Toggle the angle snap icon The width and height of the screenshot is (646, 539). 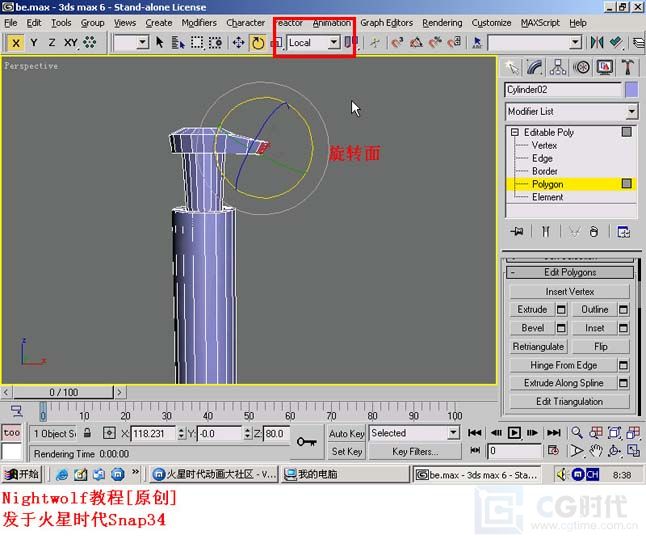coord(416,42)
